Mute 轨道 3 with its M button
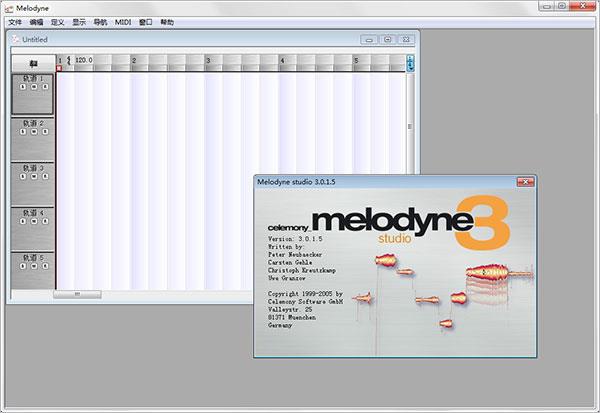The image size is (600, 413). (34, 176)
